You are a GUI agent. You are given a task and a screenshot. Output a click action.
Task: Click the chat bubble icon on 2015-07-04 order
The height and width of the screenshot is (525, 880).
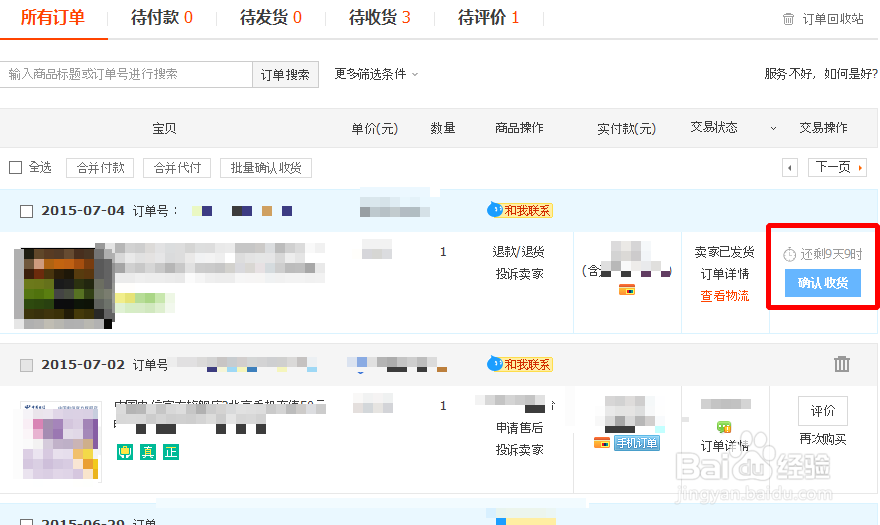point(494,210)
